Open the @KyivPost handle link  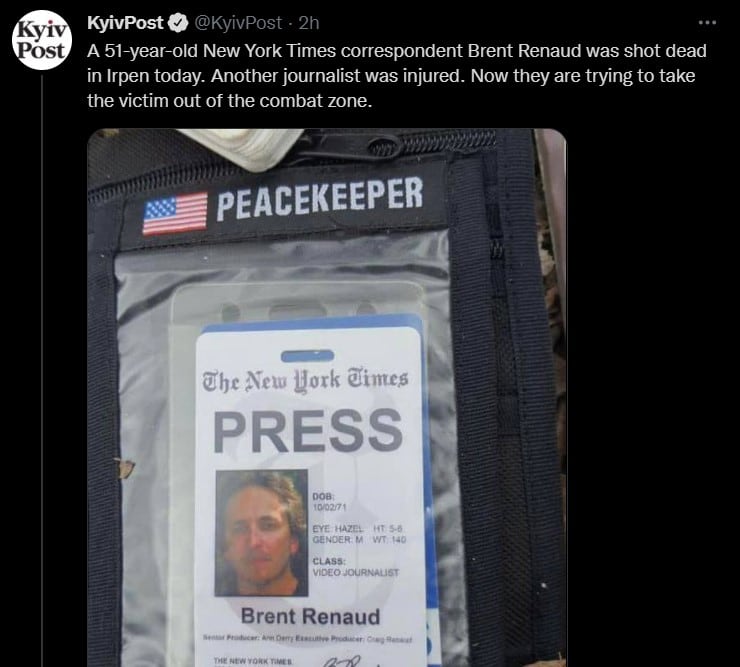pyautogui.click(x=238, y=23)
